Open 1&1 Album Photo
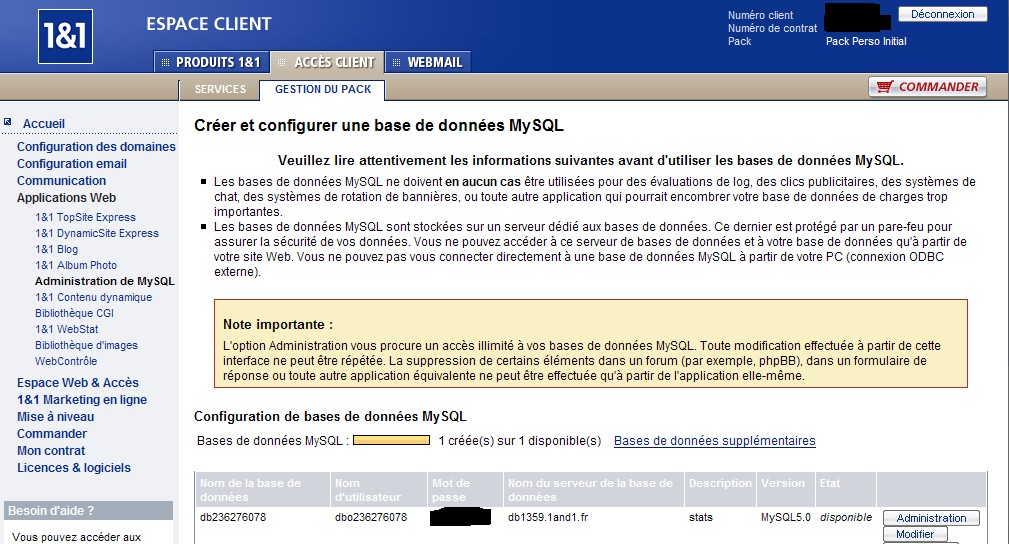Screen dimensions: 1009x544 click(76, 265)
